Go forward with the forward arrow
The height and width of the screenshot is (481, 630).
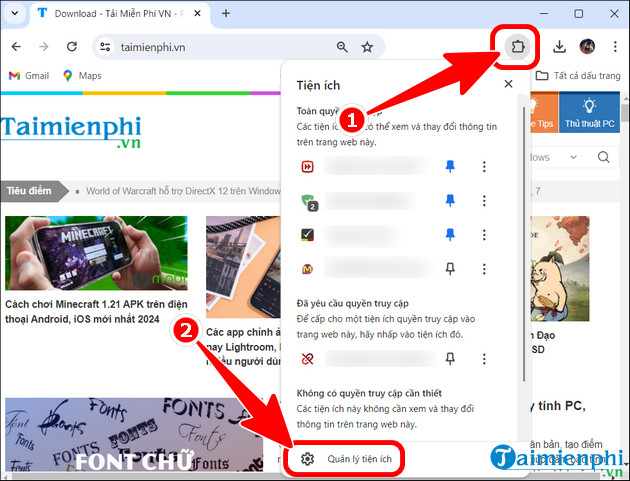[43, 47]
